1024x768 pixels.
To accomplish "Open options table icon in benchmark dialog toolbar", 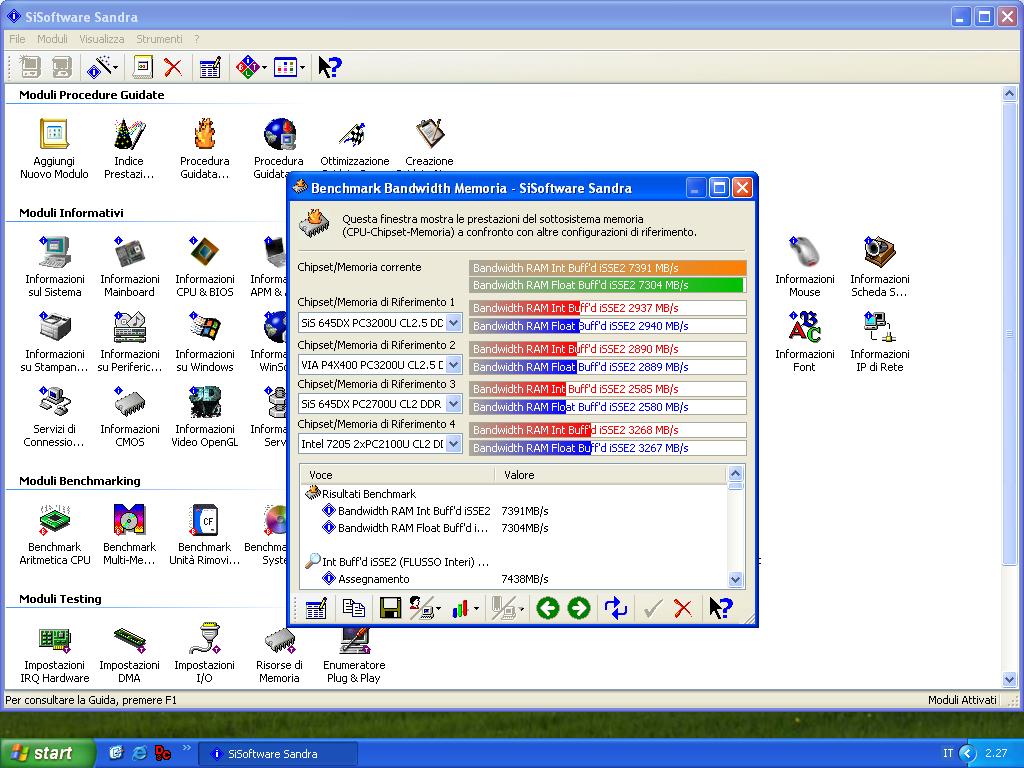I will pyautogui.click(x=316, y=609).
